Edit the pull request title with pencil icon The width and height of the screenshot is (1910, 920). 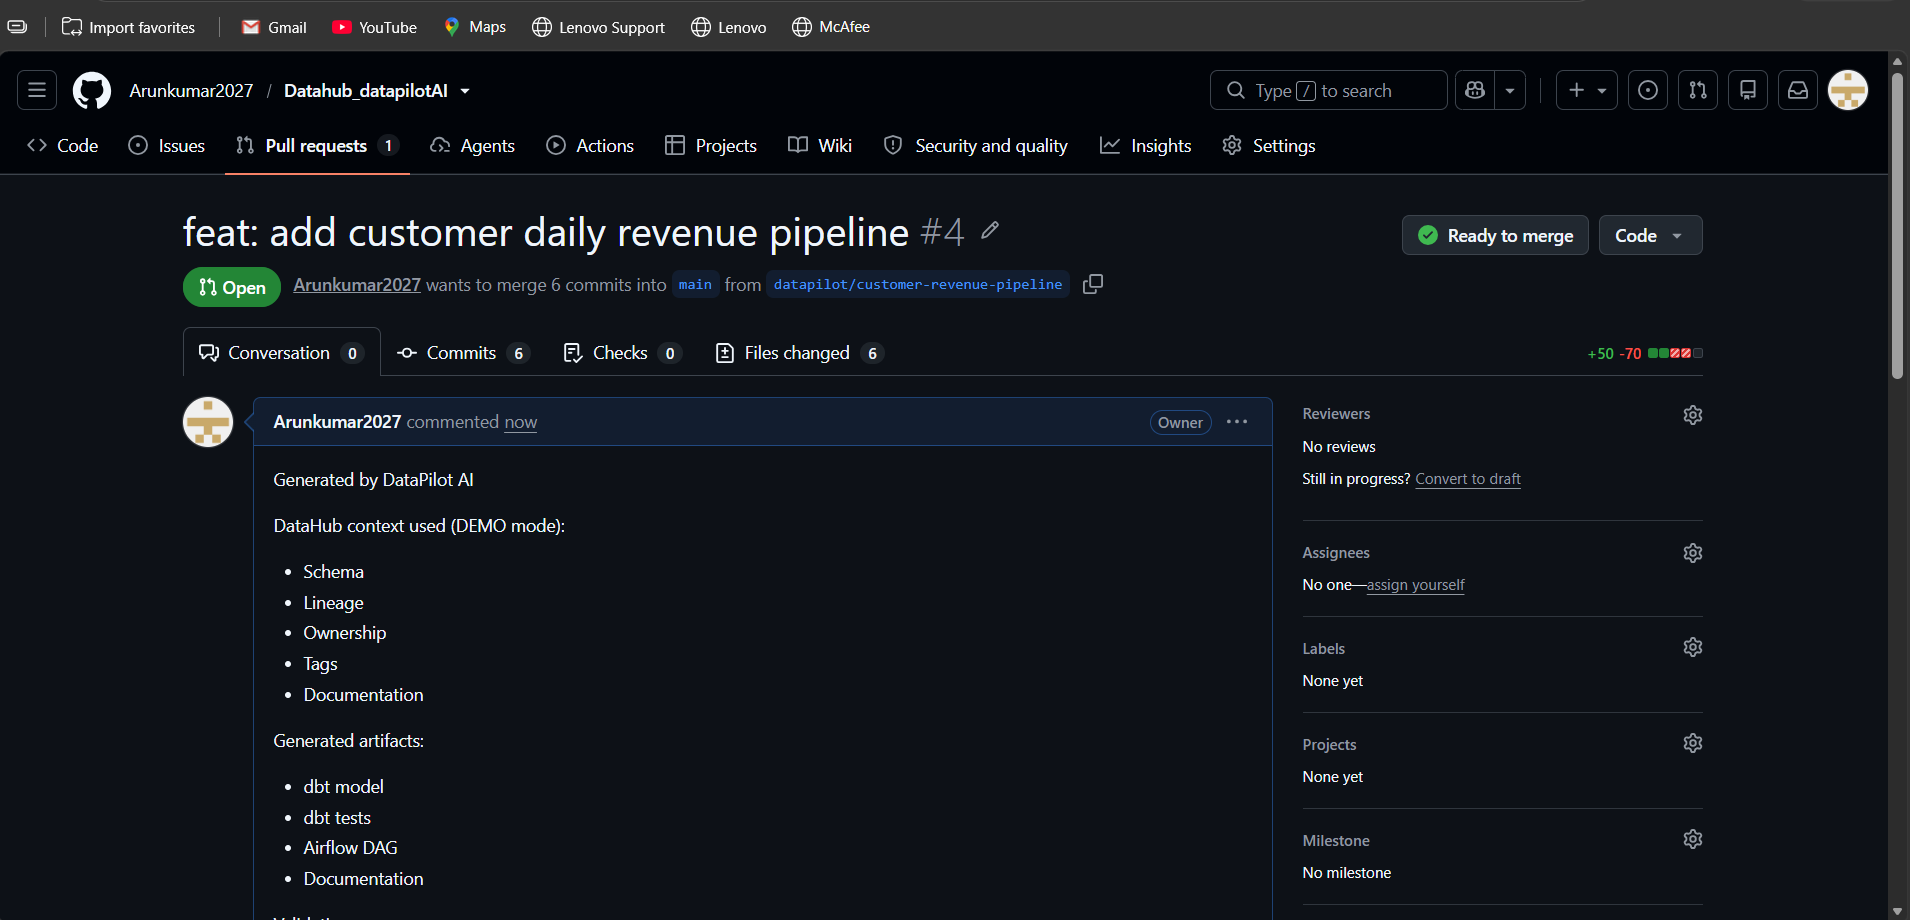point(990,231)
